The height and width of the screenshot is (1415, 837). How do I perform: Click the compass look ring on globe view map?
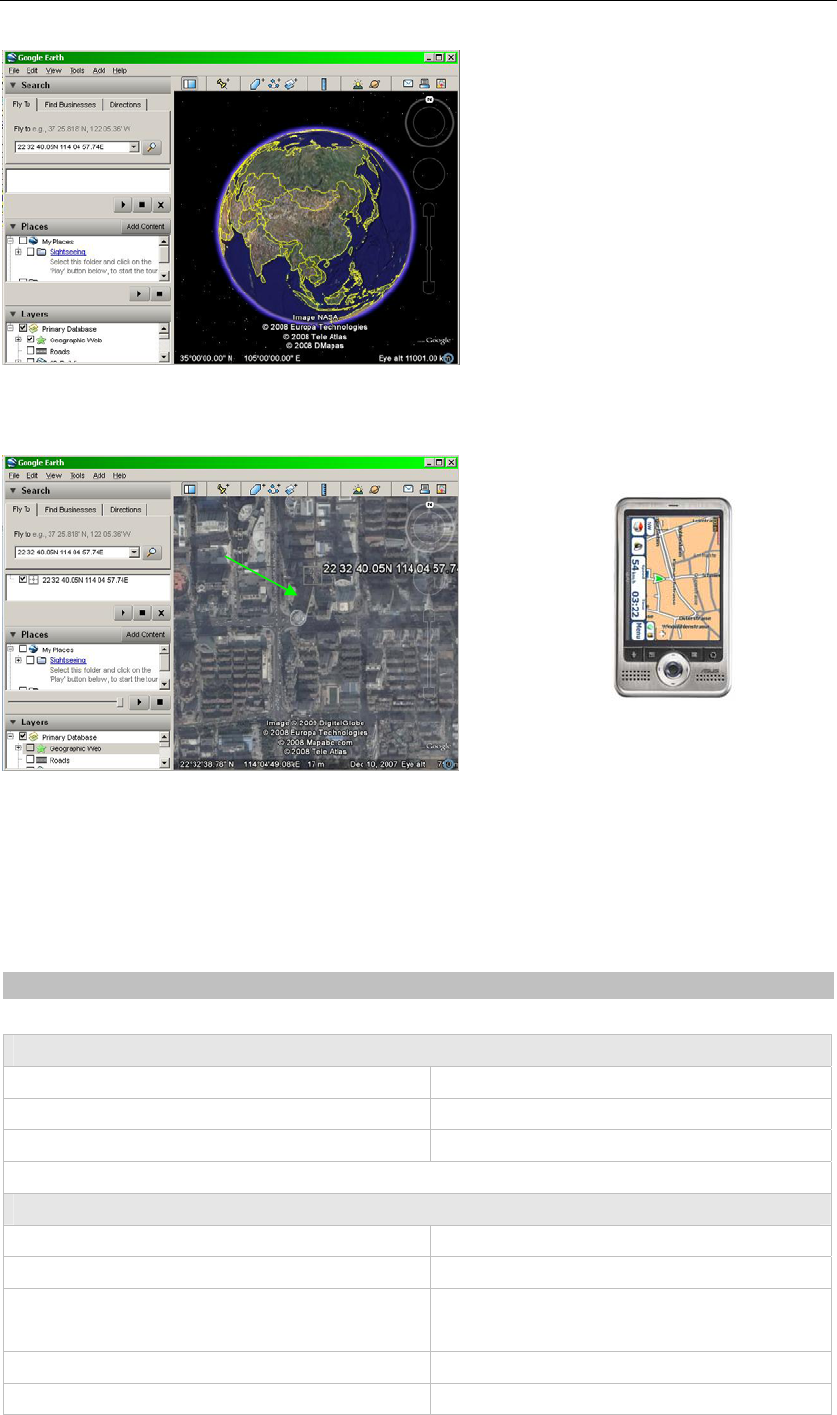click(429, 122)
